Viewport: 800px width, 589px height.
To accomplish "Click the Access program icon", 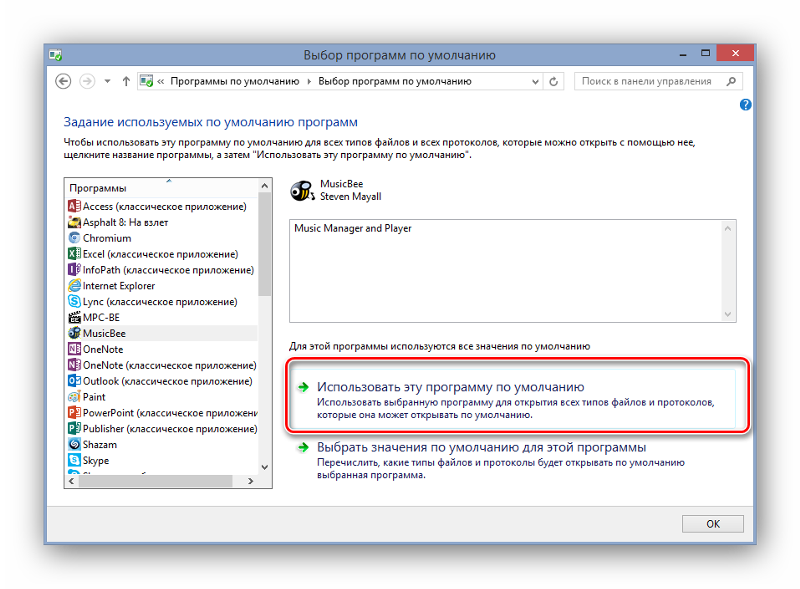I will point(74,206).
